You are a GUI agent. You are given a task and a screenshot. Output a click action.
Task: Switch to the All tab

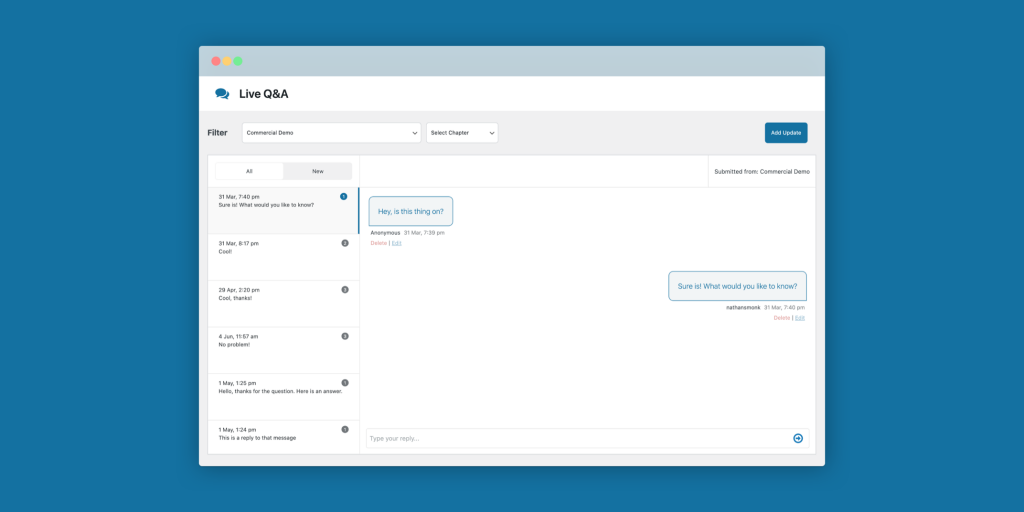(x=249, y=171)
